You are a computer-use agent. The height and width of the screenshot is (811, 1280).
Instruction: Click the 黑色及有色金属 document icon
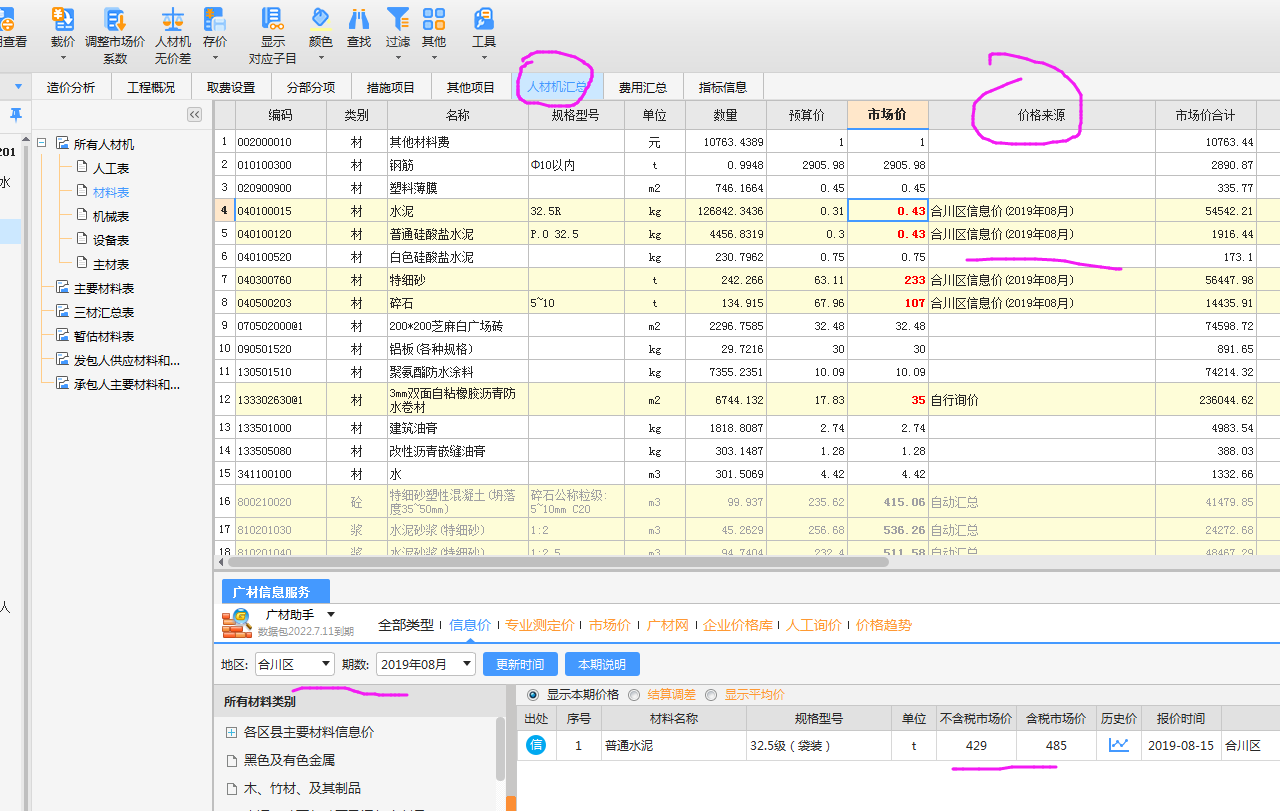[232, 760]
